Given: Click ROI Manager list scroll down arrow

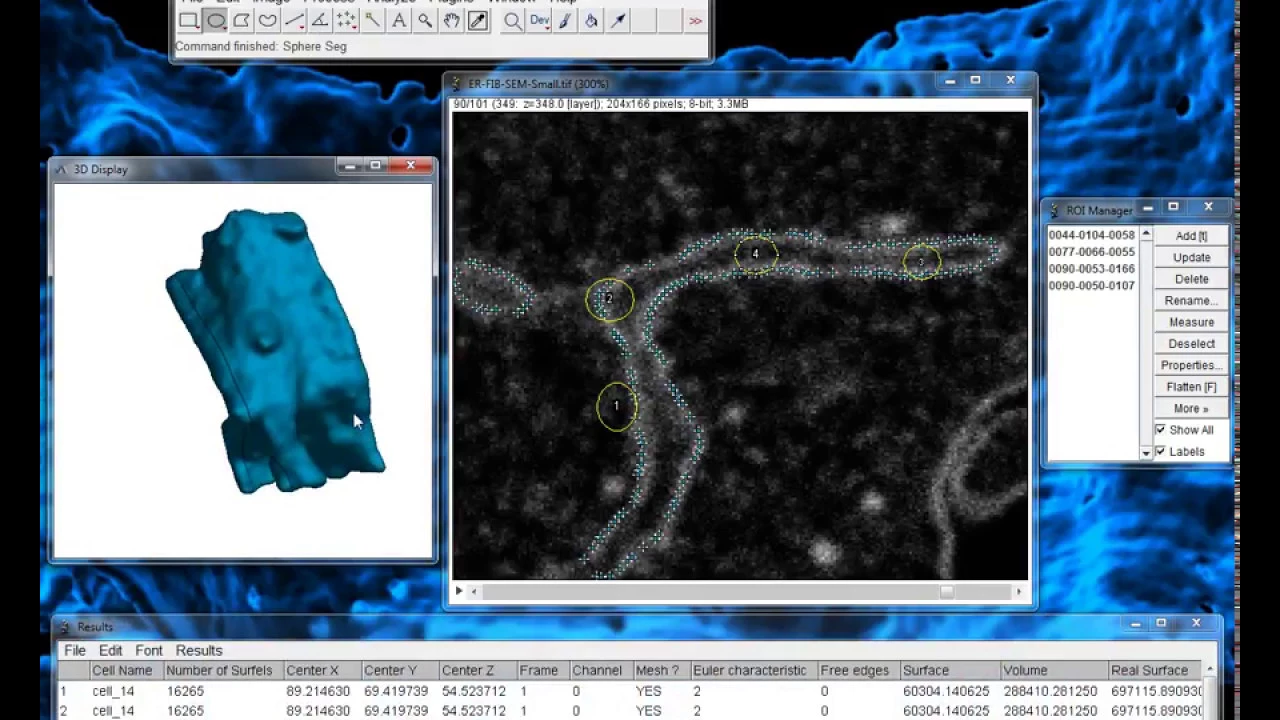Looking at the screenshot, I should [x=1146, y=454].
